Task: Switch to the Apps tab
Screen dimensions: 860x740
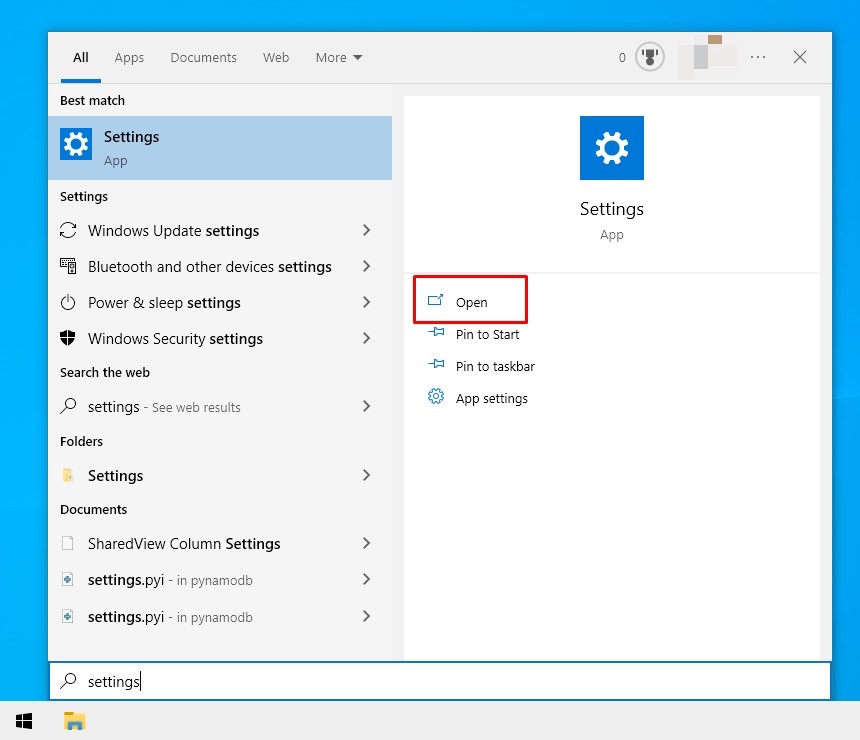Action: point(129,57)
